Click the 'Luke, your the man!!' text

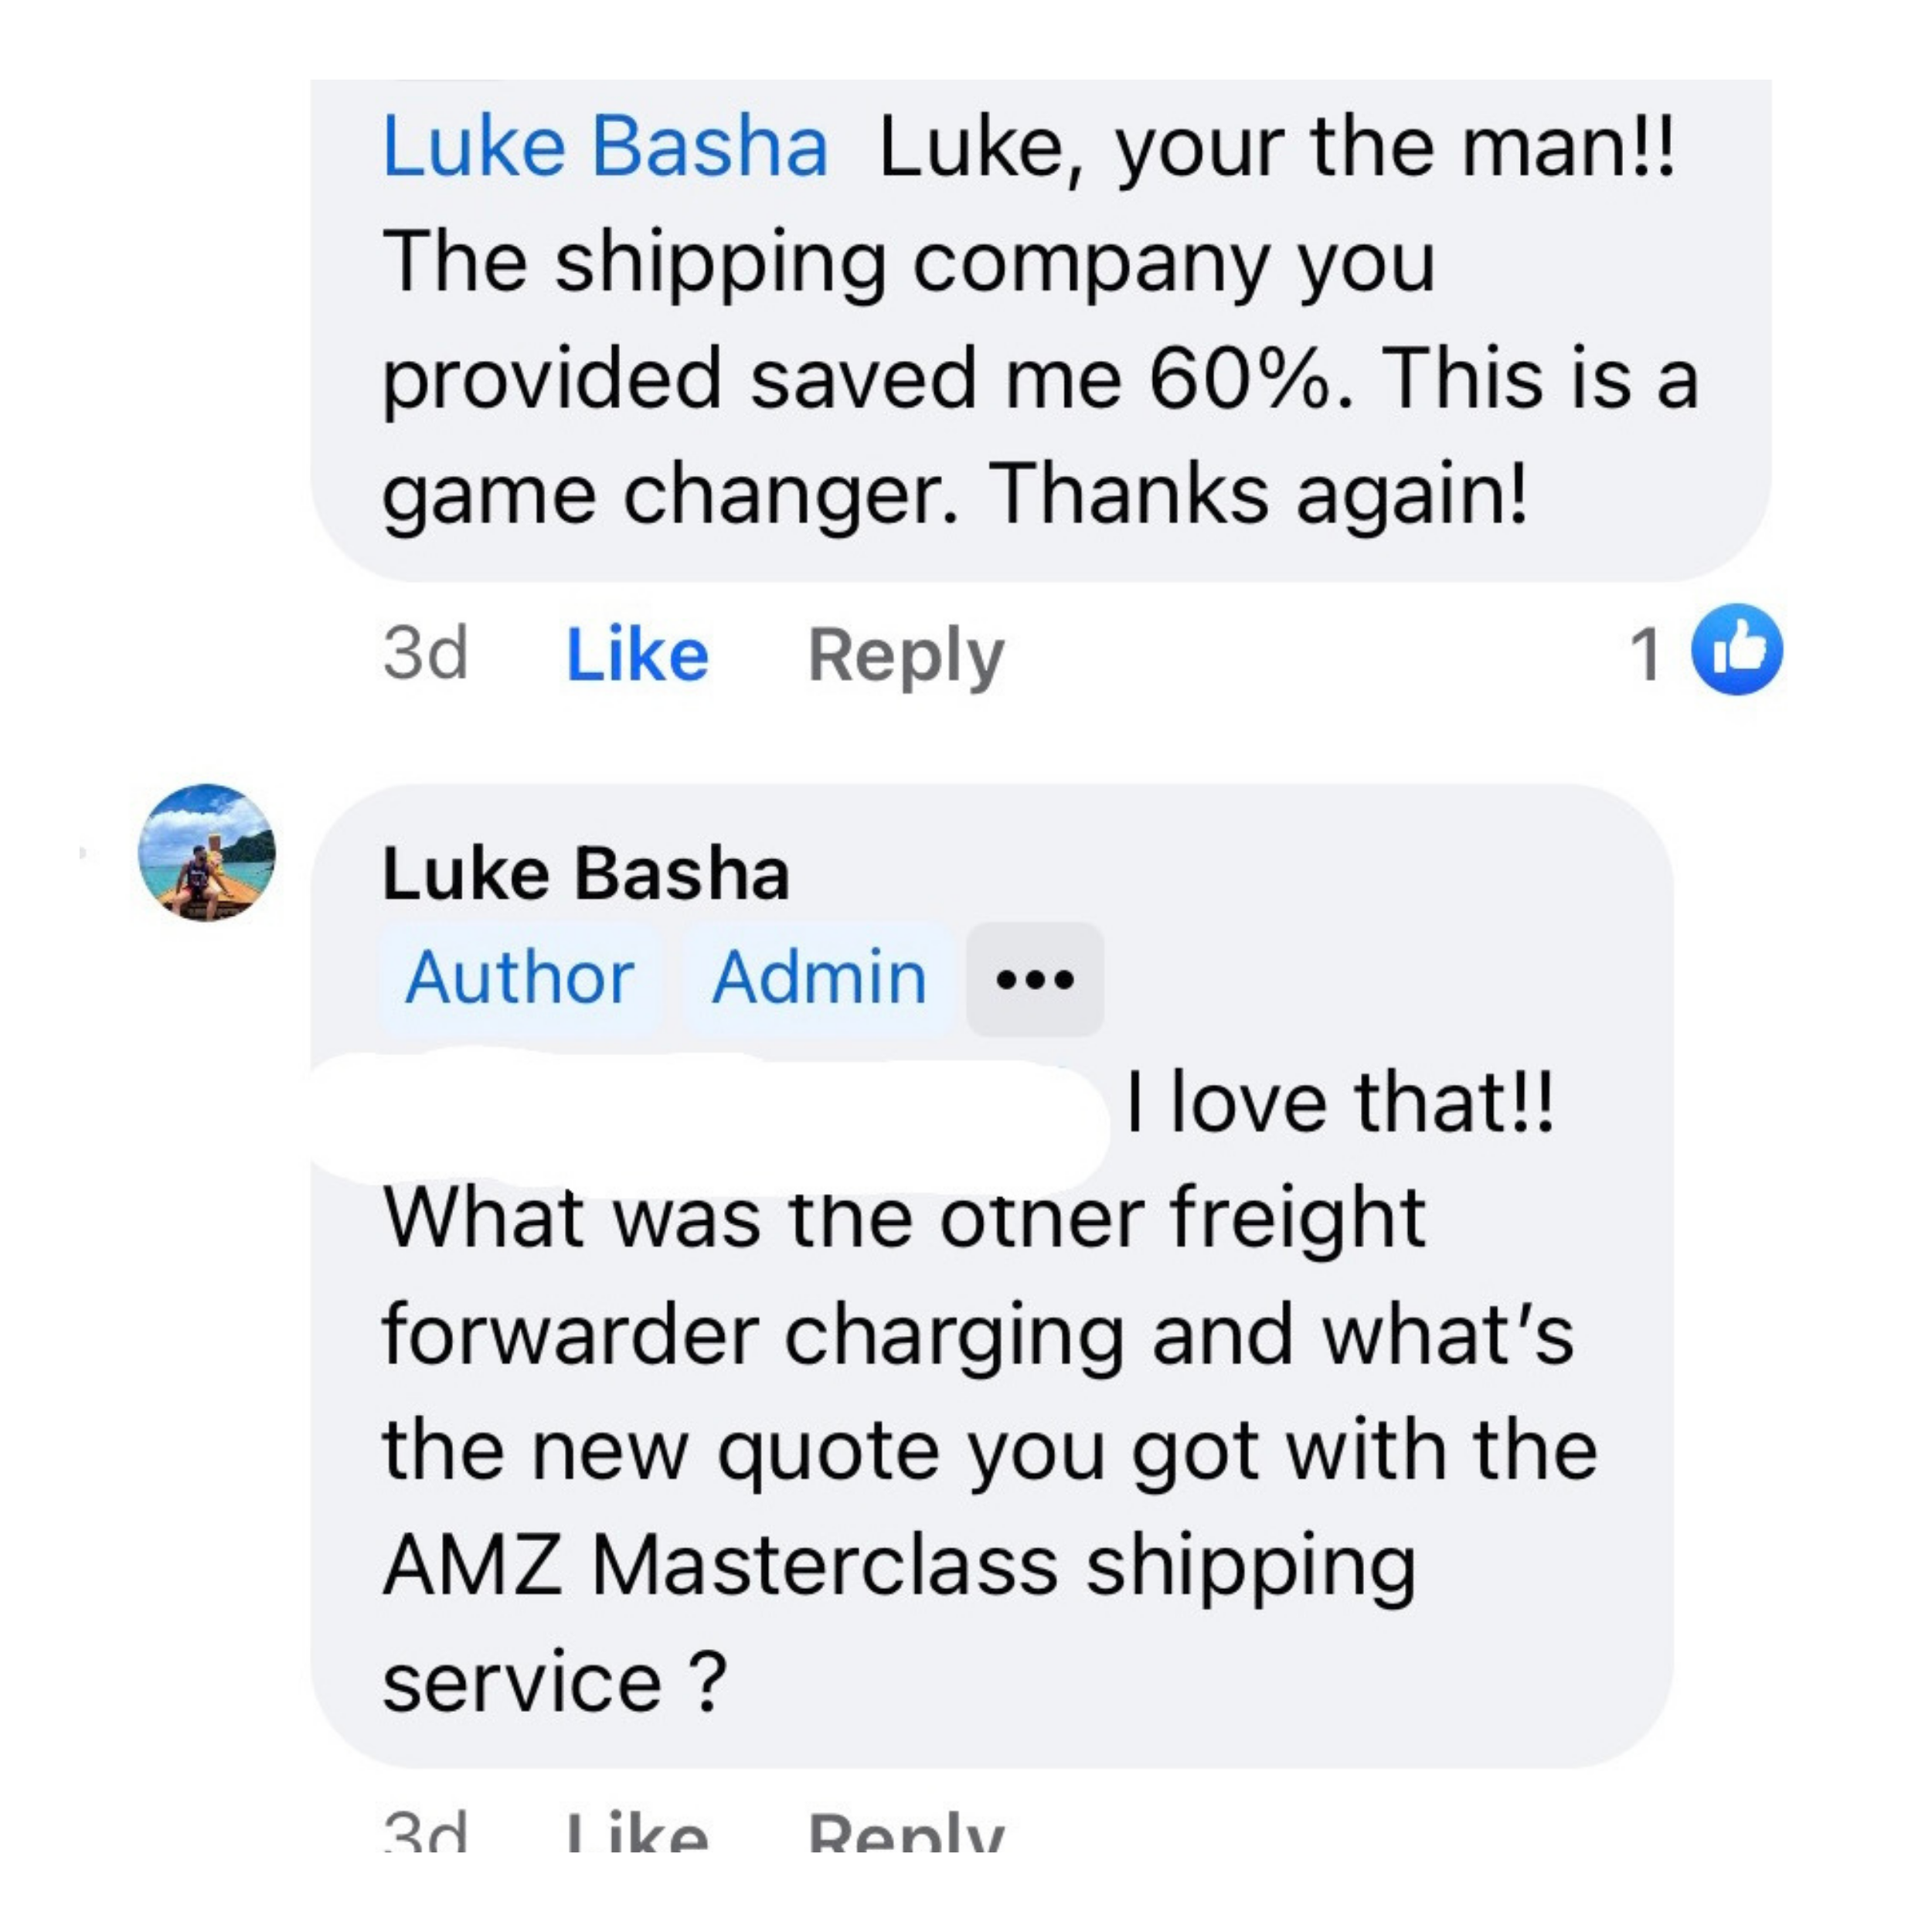1276,147
